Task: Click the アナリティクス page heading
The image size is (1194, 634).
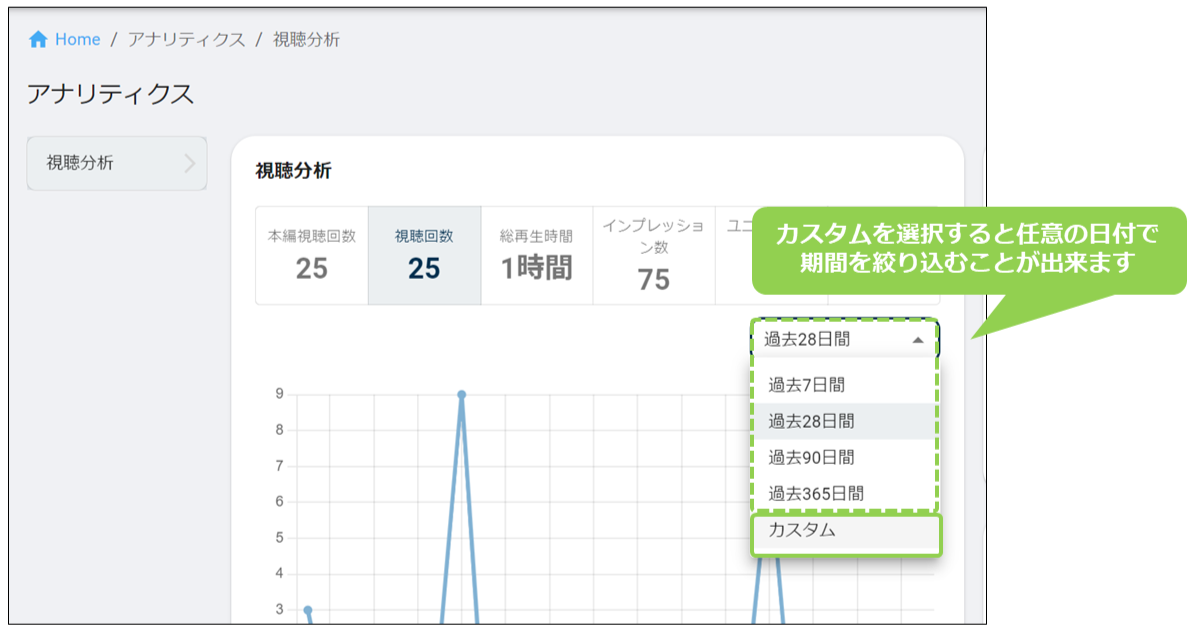Action: click(110, 94)
